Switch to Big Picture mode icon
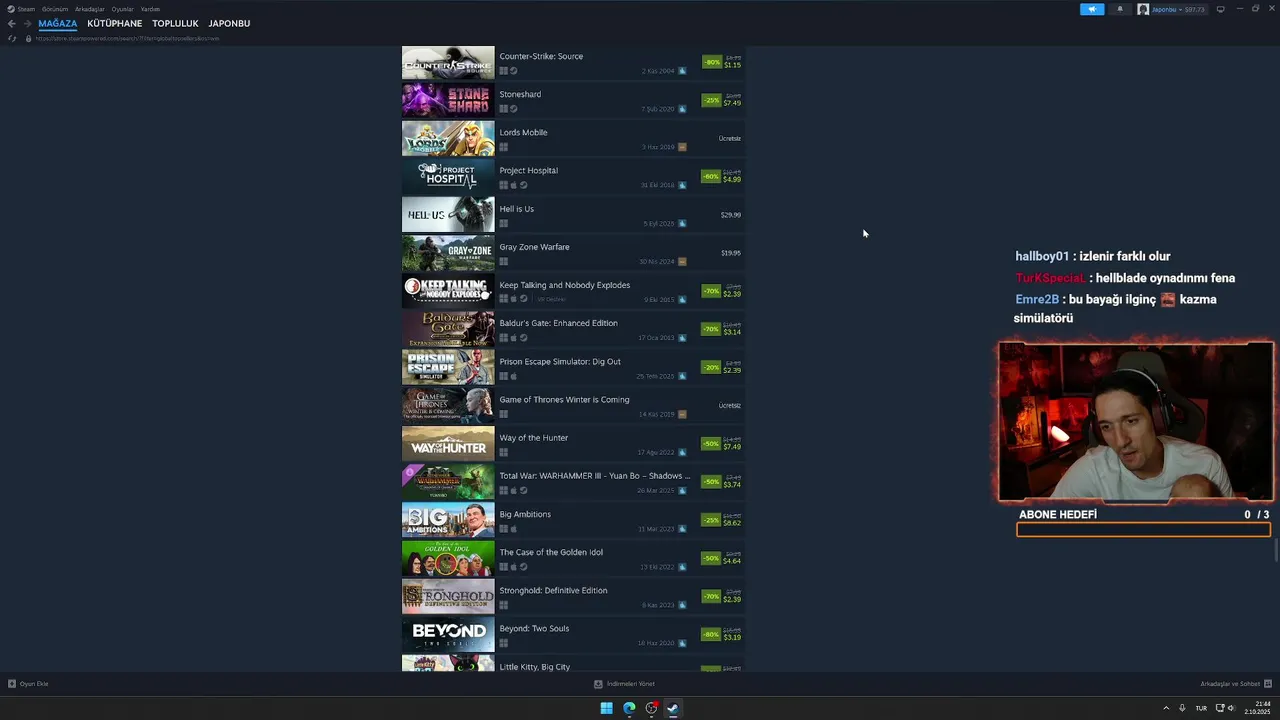The image size is (1280, 720). (1220, 9)
